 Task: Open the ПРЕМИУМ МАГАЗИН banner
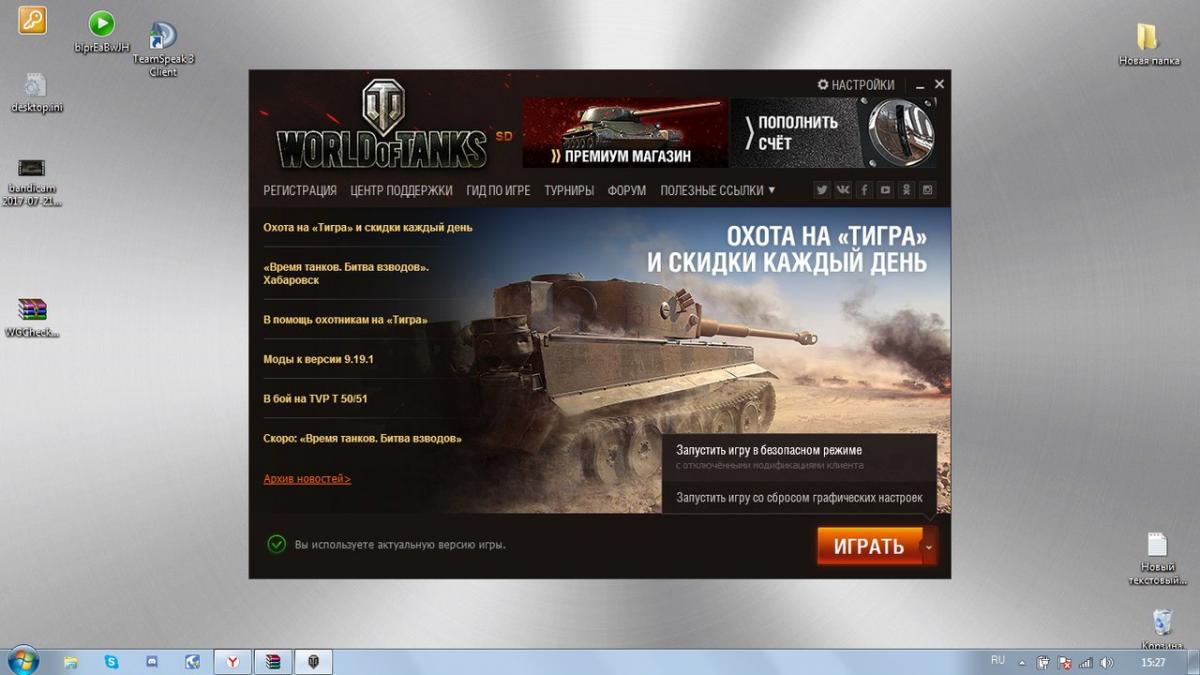(625, 132)
